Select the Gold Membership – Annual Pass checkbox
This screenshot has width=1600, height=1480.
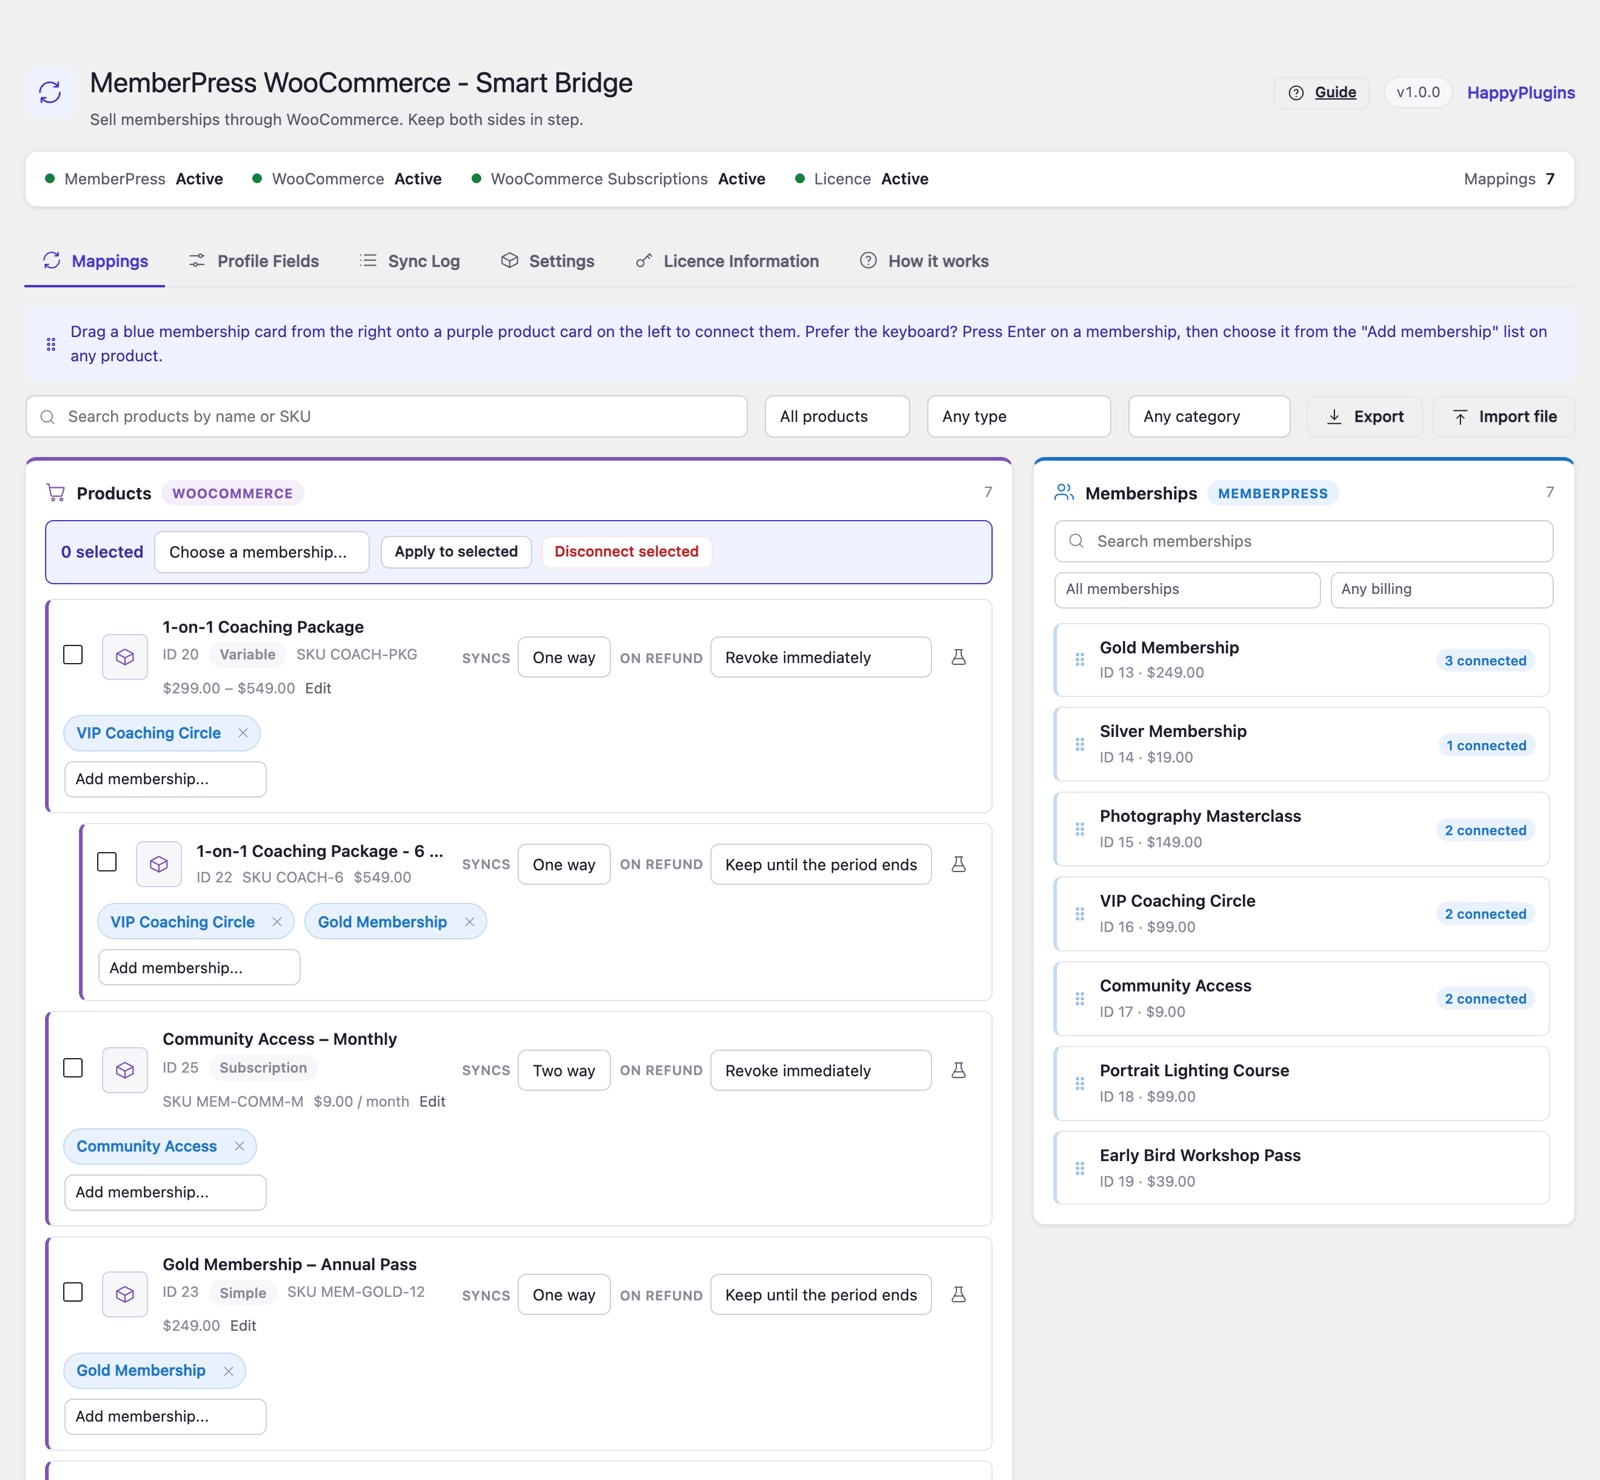(73, 1292)
